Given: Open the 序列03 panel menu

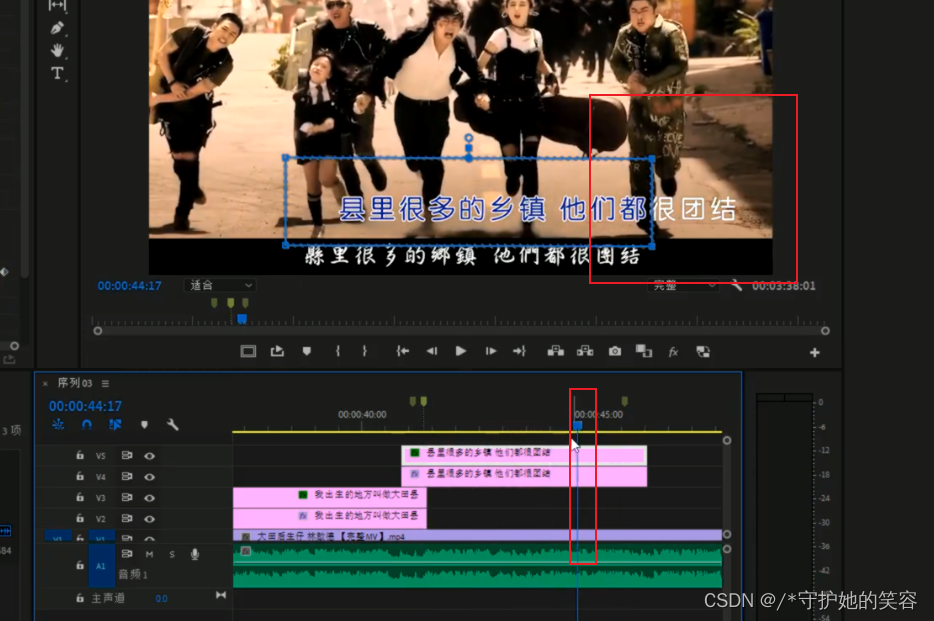Looking at the screenshot, I should tap(105, 383).
